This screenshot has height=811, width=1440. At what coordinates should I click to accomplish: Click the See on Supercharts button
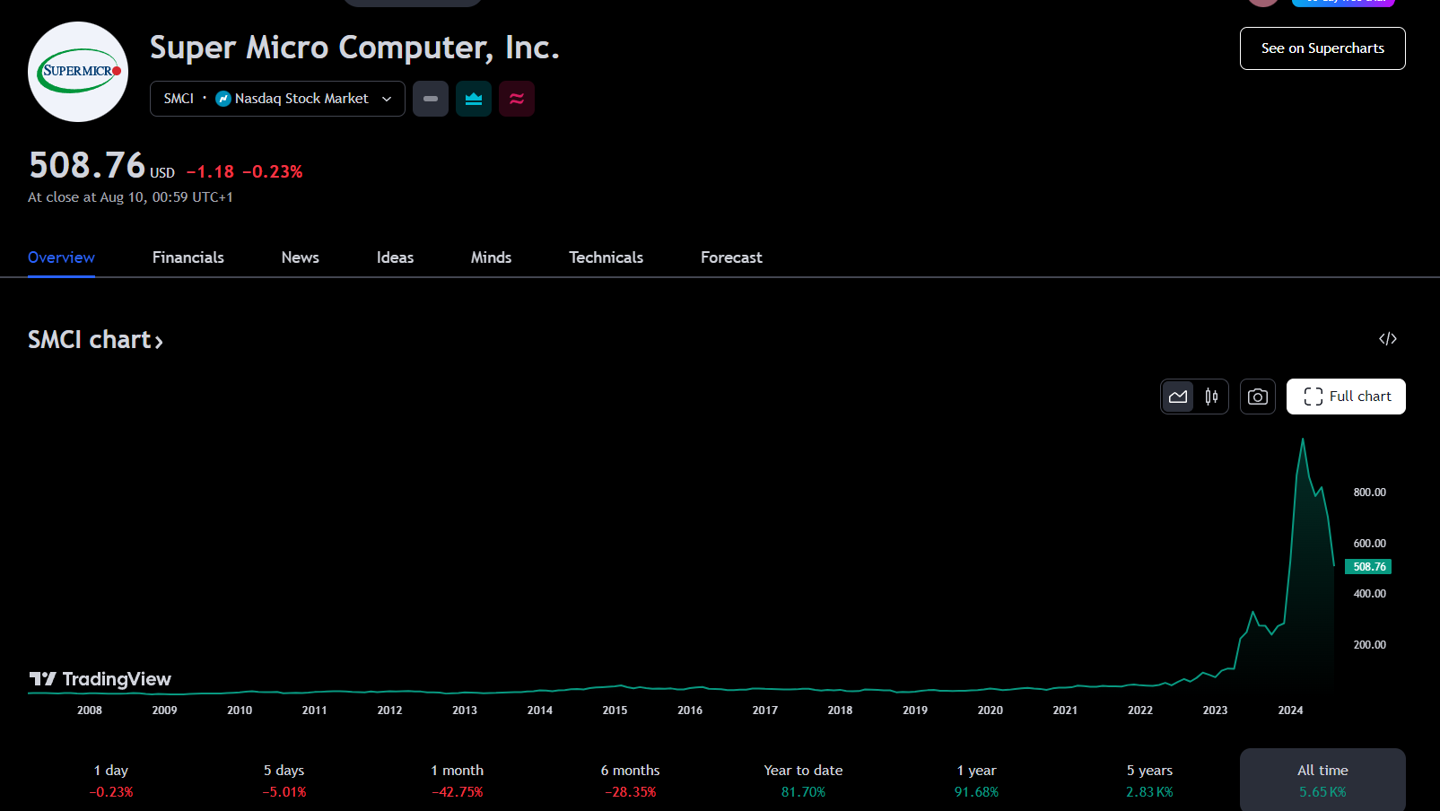pyautogui.click(x=1322, y=48)
